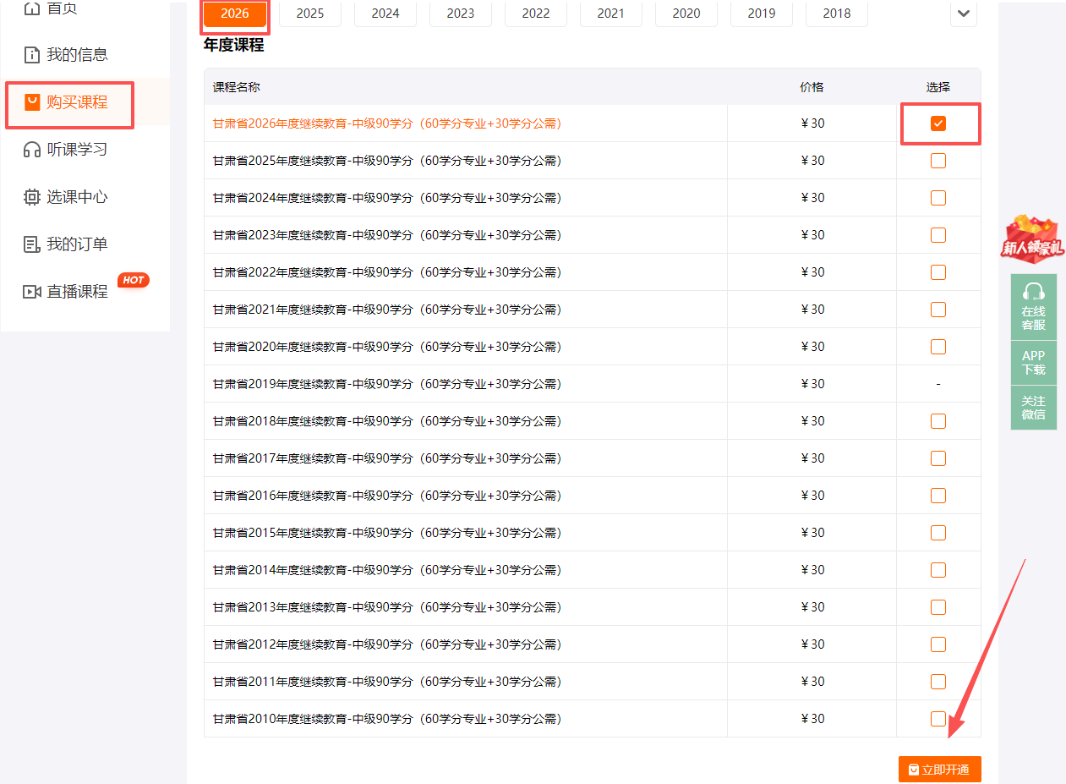This screenshot has height=784, width=1066.
Task: Click the 新人领豪礼 promotional badge
Action: pos(1032,240)
